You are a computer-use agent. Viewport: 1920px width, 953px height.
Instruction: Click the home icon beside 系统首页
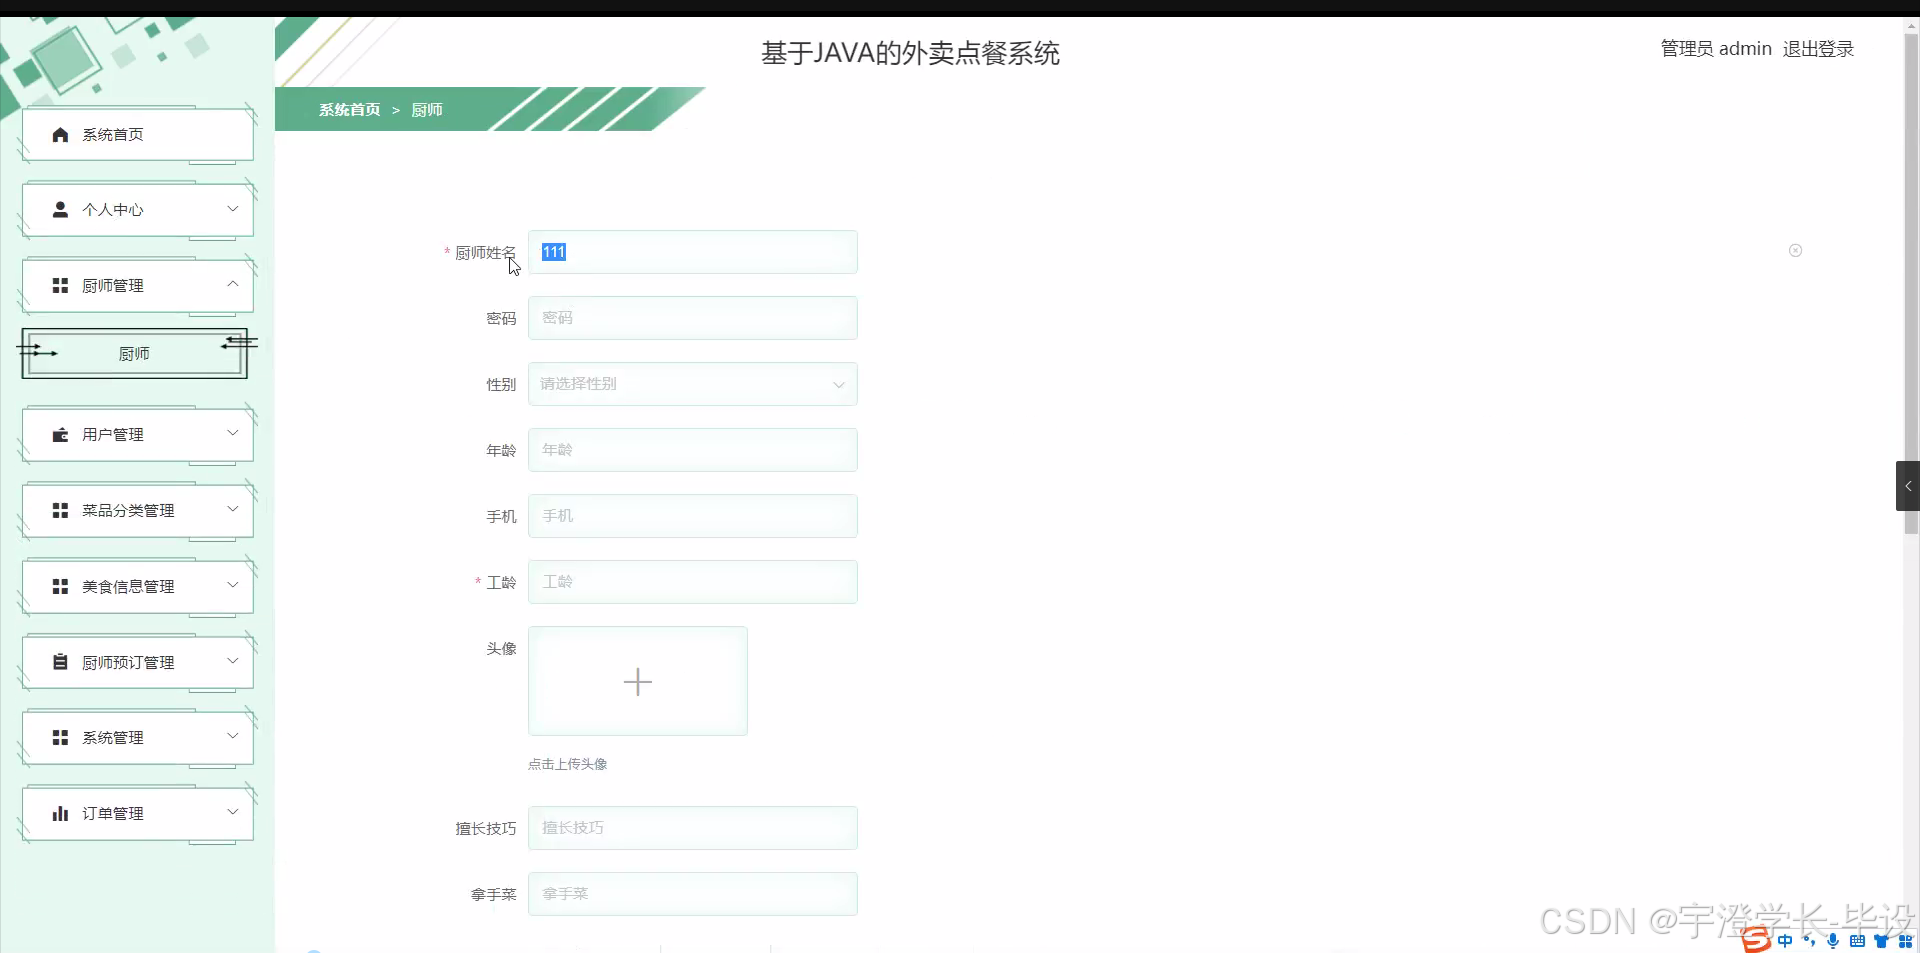59,133
